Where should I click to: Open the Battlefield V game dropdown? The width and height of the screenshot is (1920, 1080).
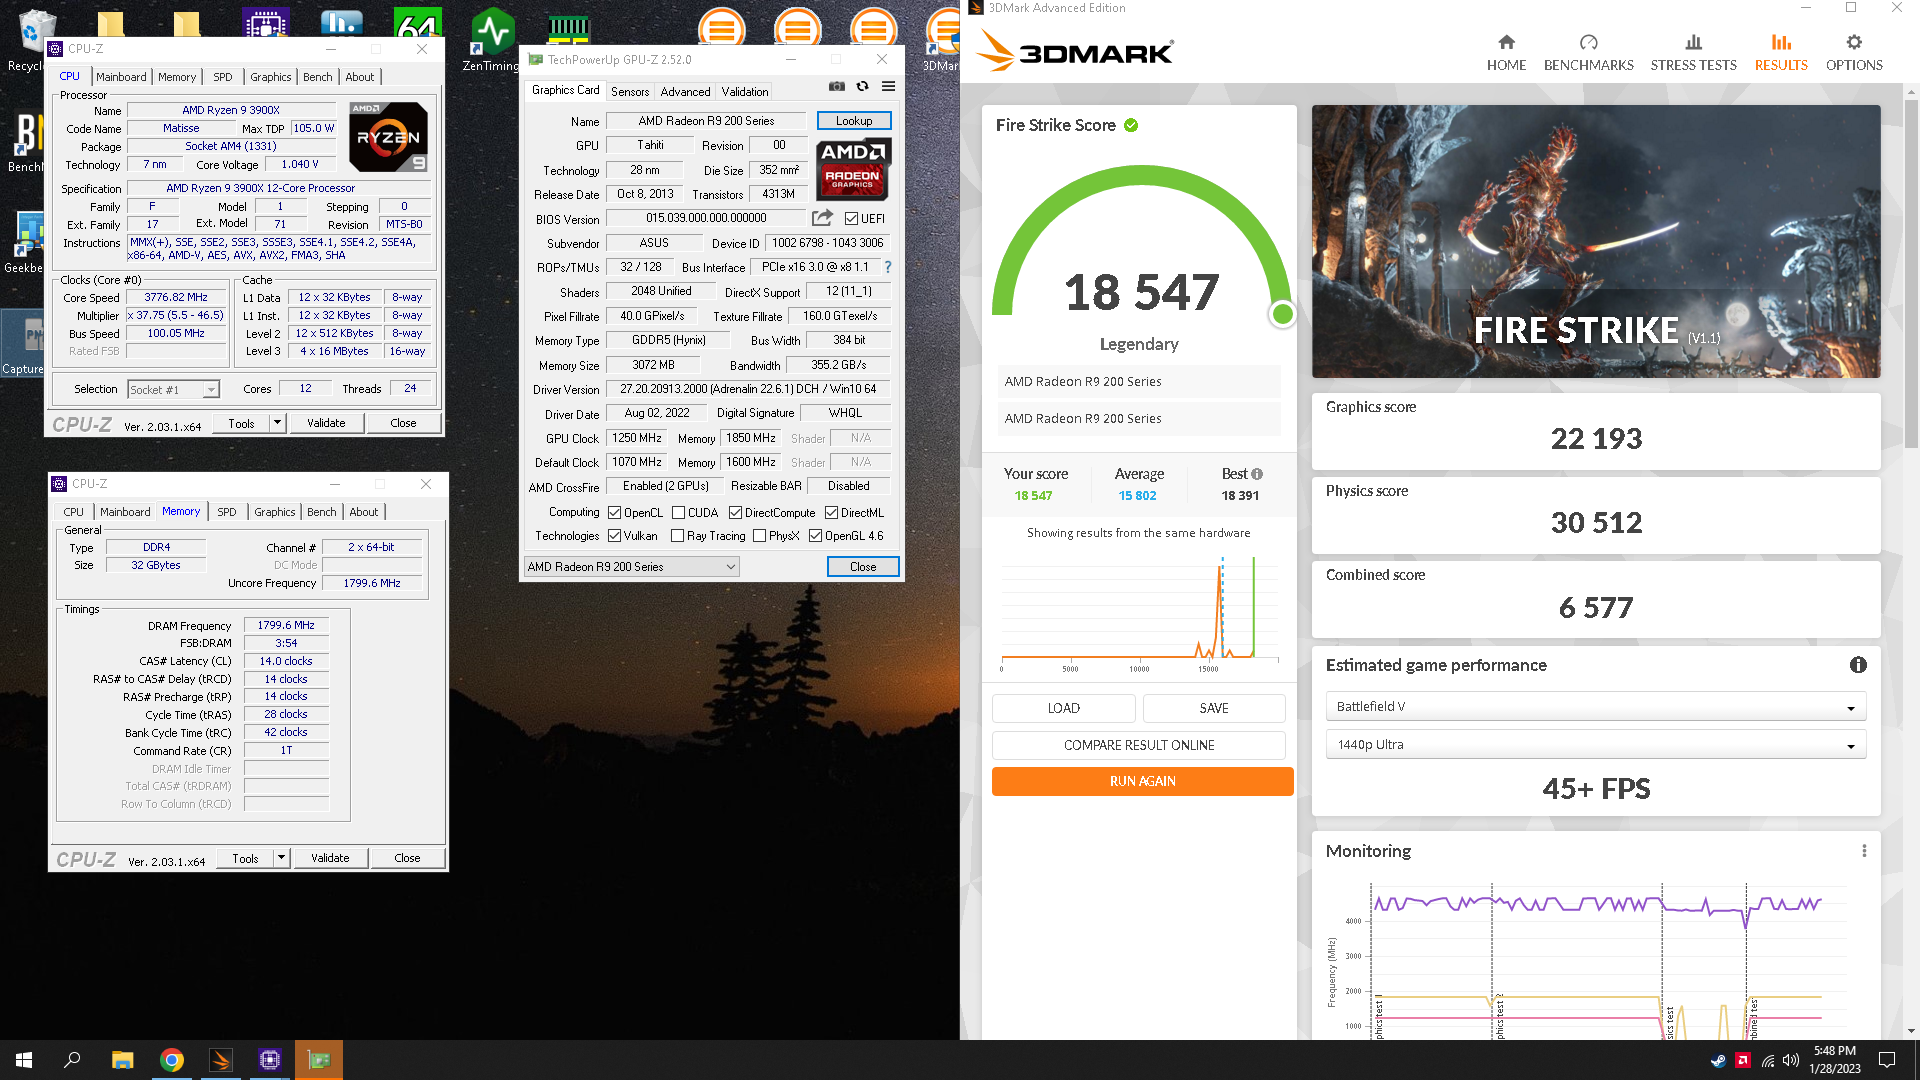tap(1596, 707)
